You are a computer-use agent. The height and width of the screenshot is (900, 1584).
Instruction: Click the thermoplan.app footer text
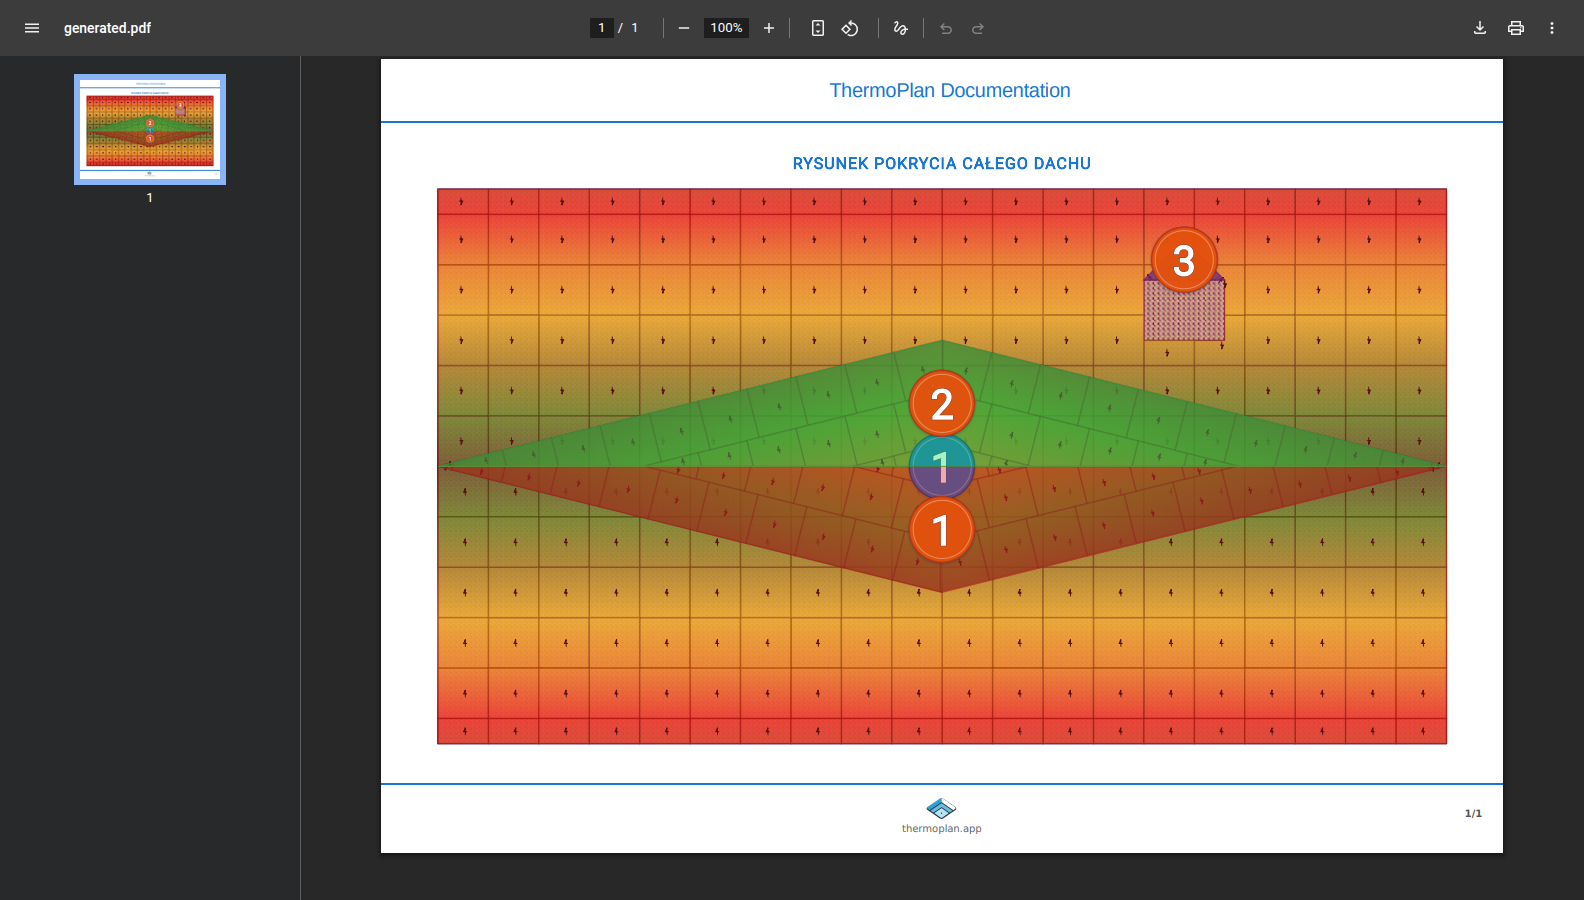point(942,828)
